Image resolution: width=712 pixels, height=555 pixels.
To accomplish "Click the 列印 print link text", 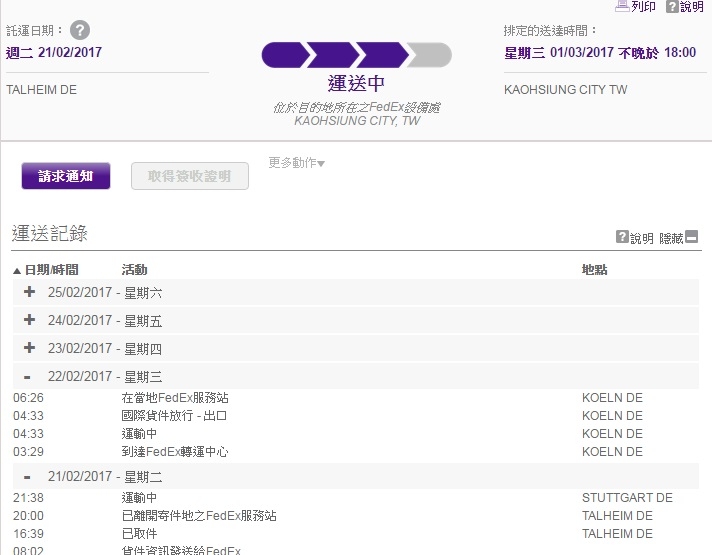I will tap(643, 6).
